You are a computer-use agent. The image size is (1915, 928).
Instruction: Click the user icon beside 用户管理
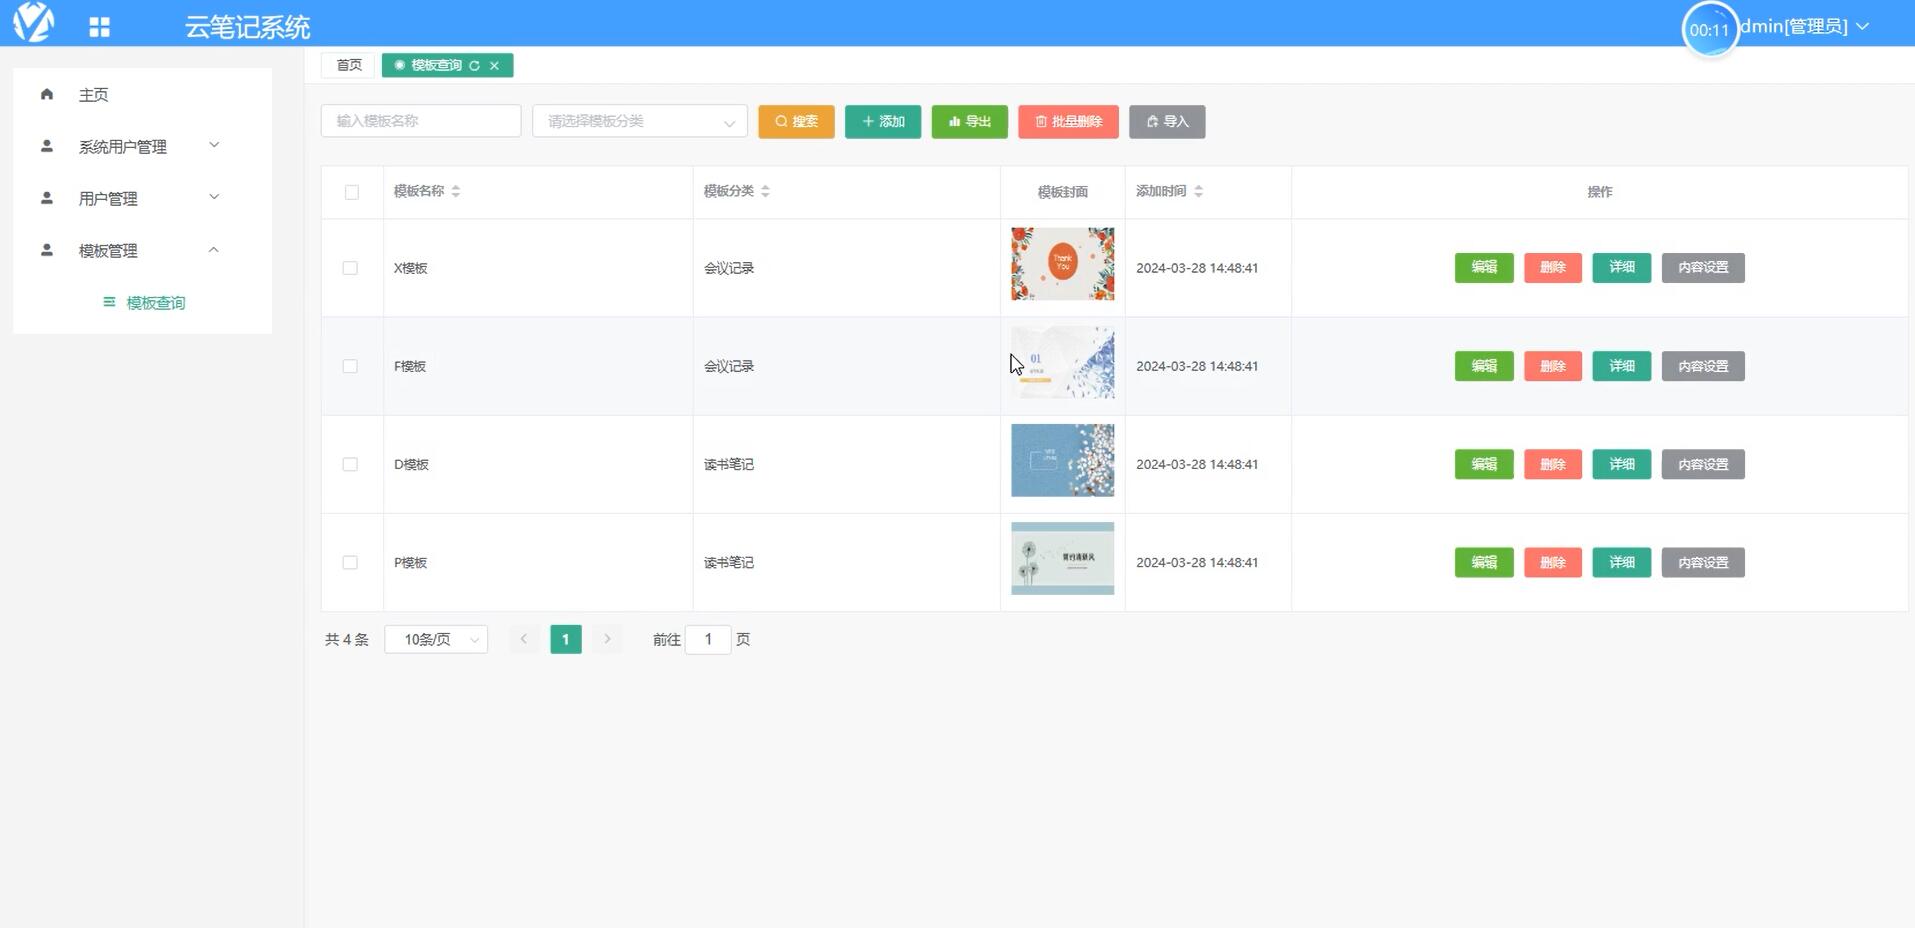click(x=47, y=198)
